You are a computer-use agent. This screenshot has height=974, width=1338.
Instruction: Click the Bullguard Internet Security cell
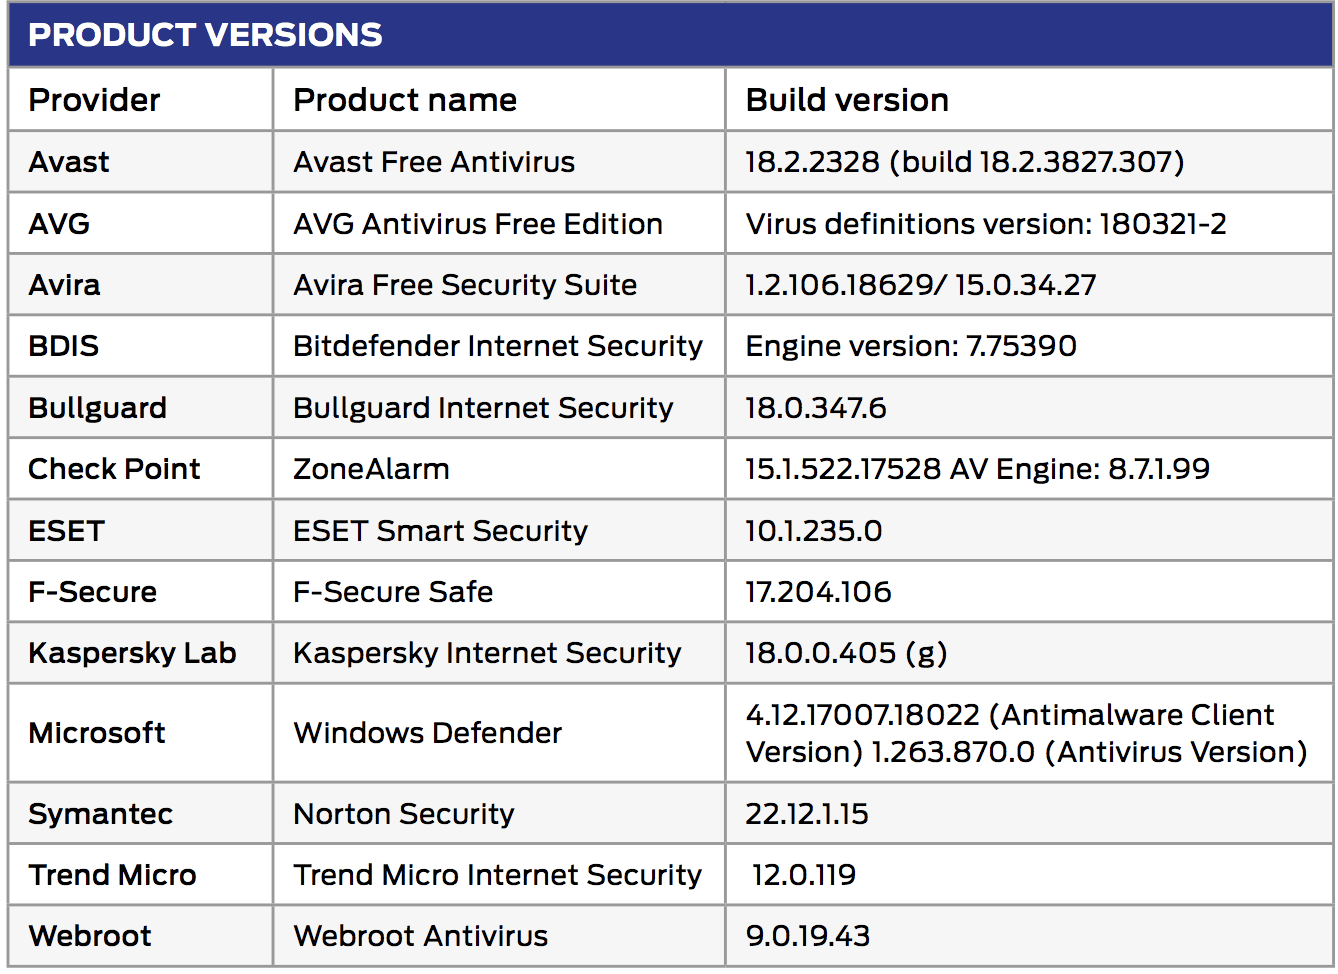tap(483, 408)
